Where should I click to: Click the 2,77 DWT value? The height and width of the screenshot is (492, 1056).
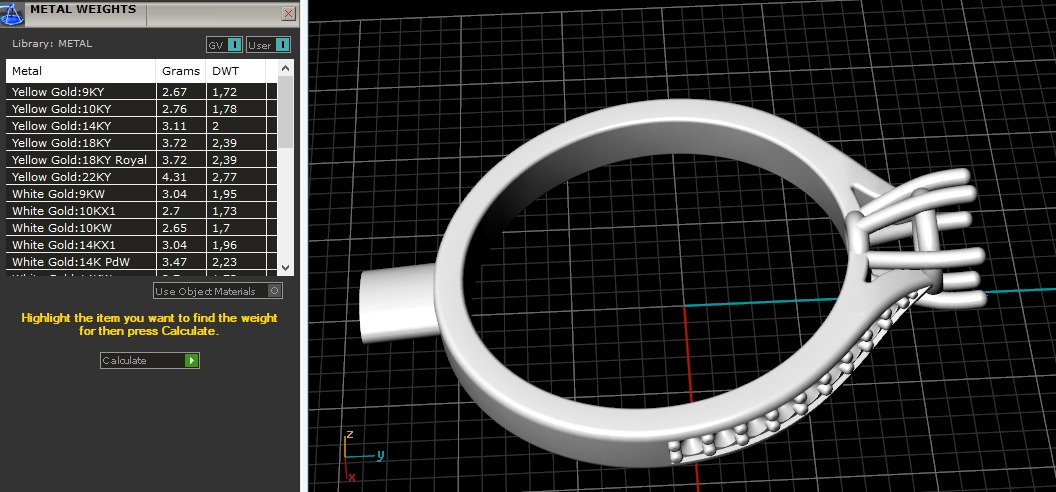coord(224,177)
